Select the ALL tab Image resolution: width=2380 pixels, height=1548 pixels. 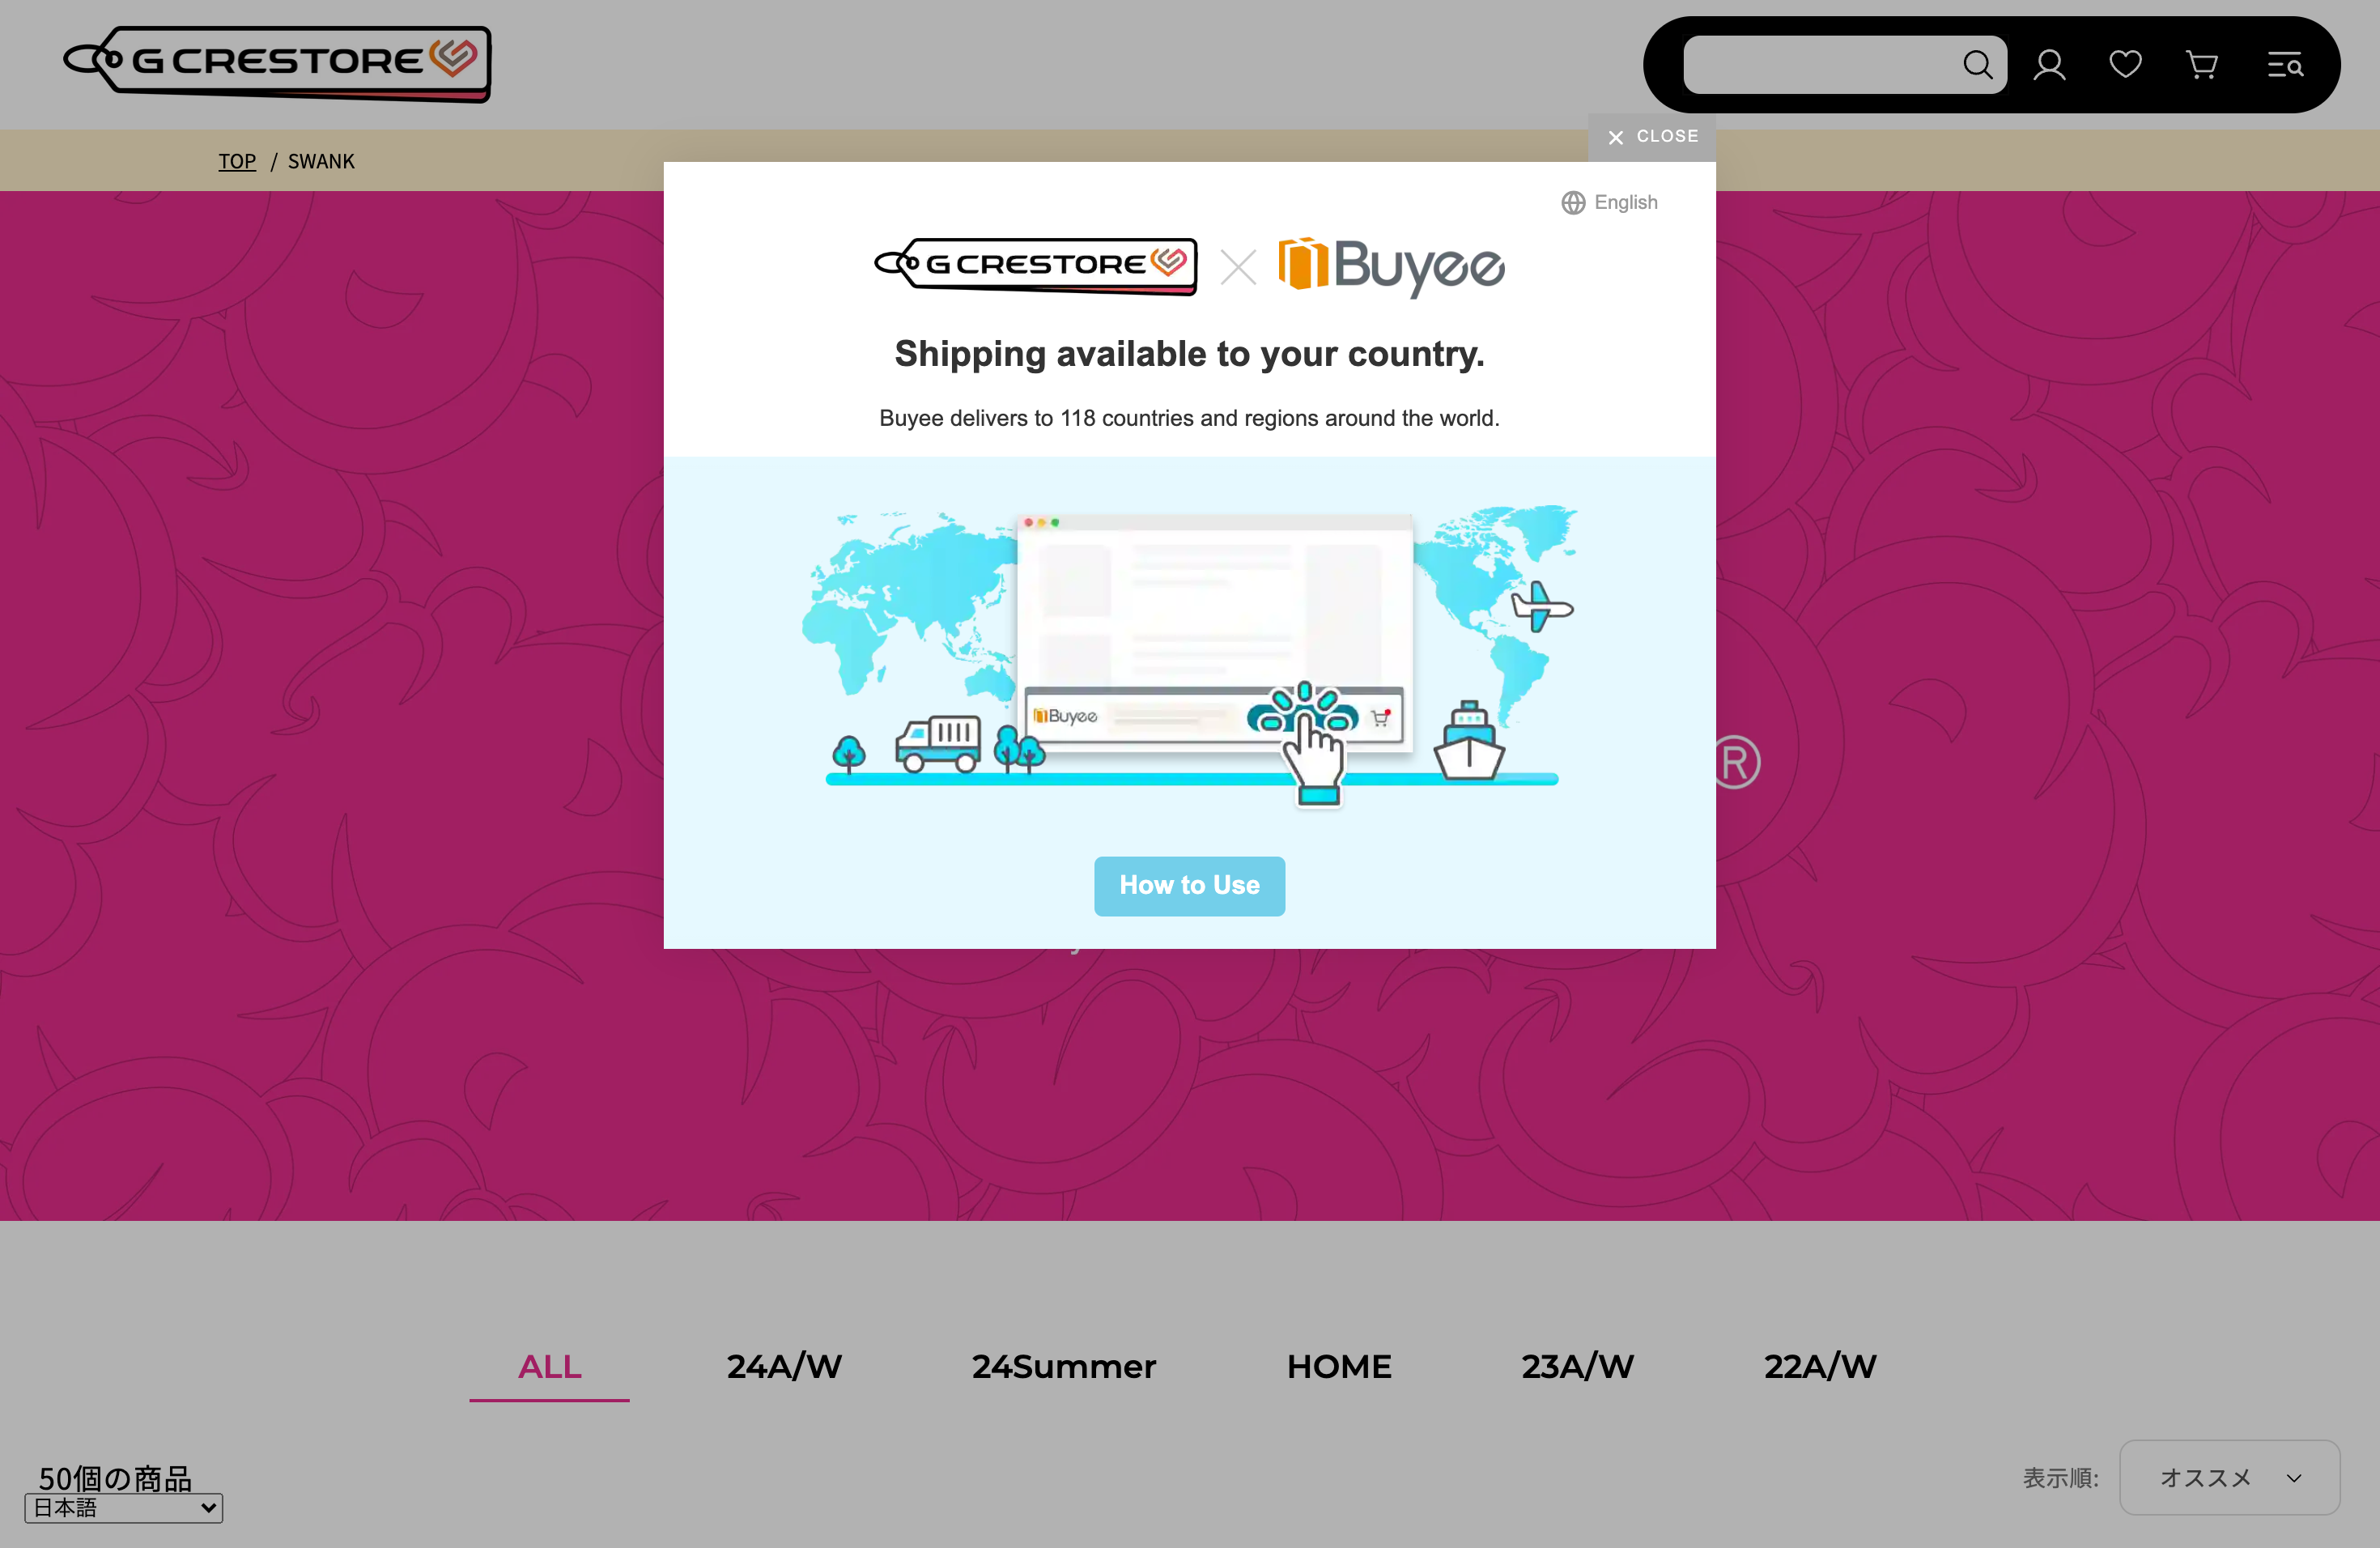pyautogui.click(x=549, y=1366)
